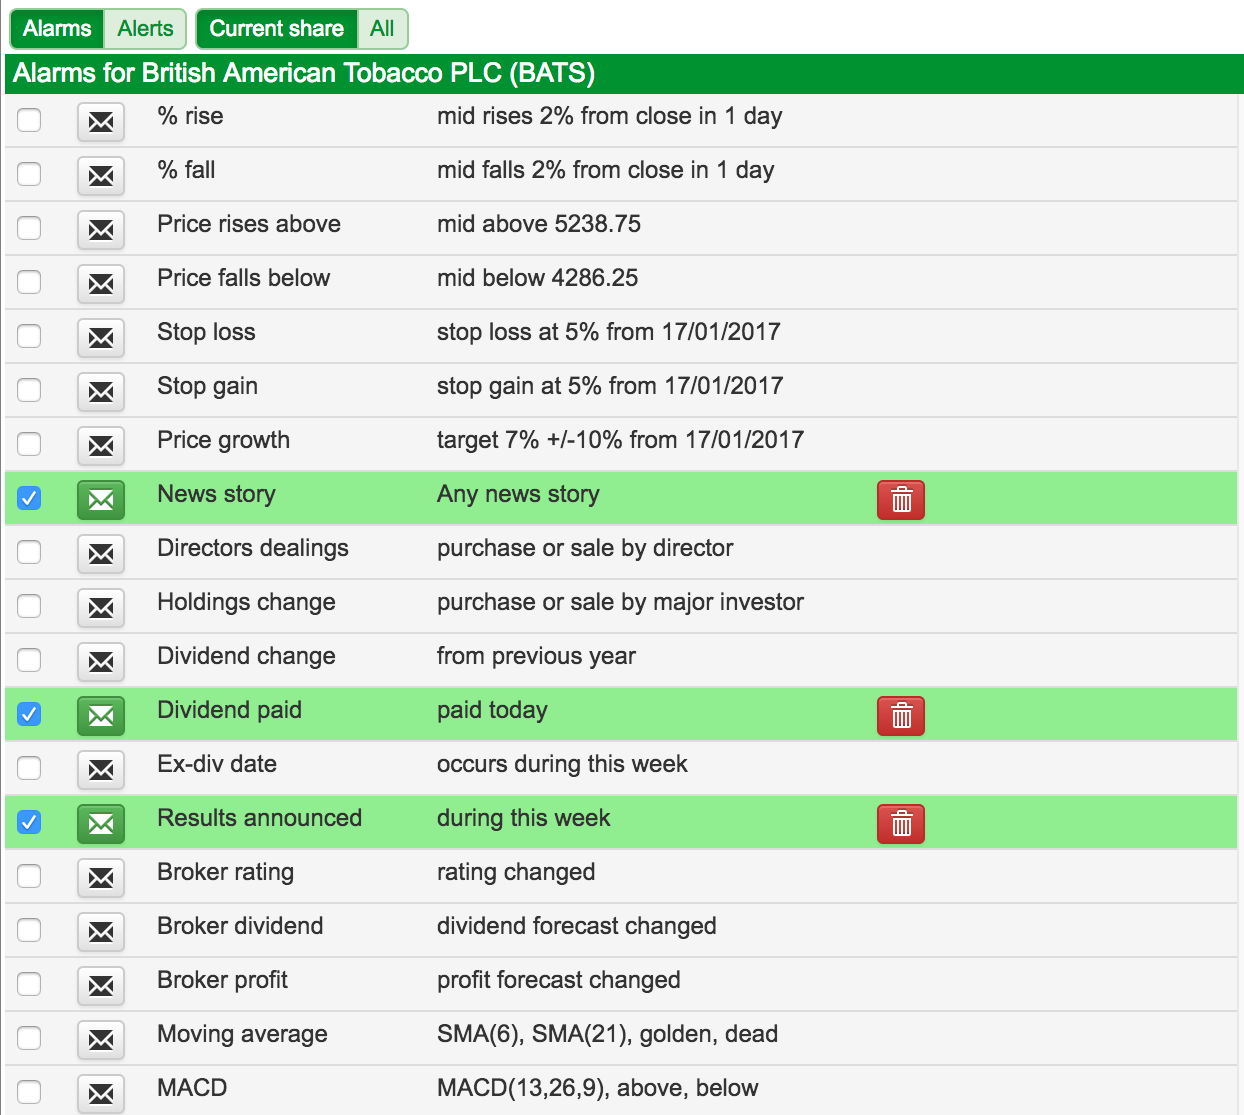Click 'SMA(6), SMA(21), golden, dead' text
This screenshot has height=1115, width=1244.
pyautogui.click(x=607, y=1034)
